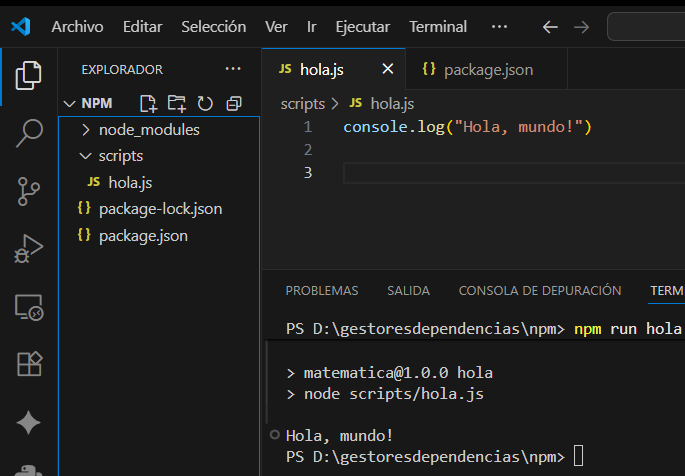Open the Remote Explorer icon
The width and height of the screenshot is (685, 476).
29,307
